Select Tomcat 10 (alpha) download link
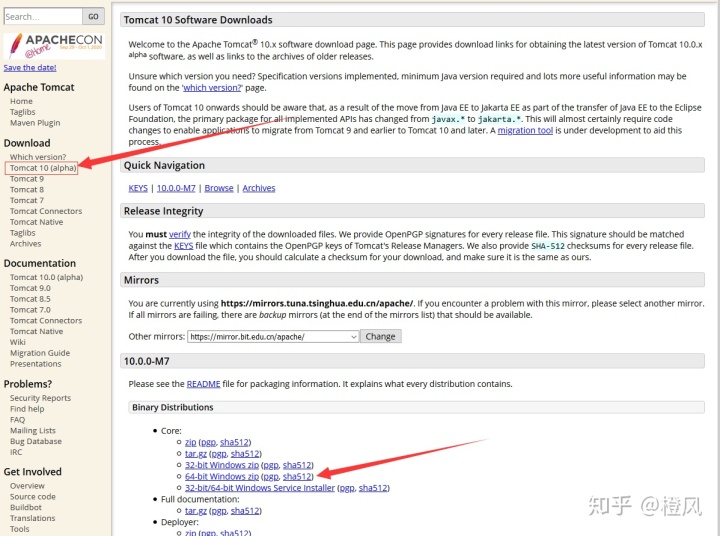The image size is (720, 536). coord(43,168)
